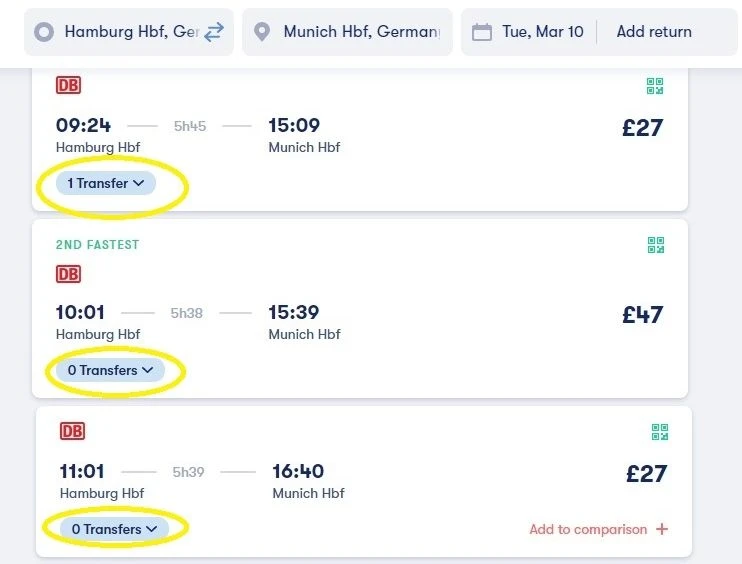Expand the 1 Transfer dropdown
This screenshot has width=742, height=564.
[x=106, y=183]
